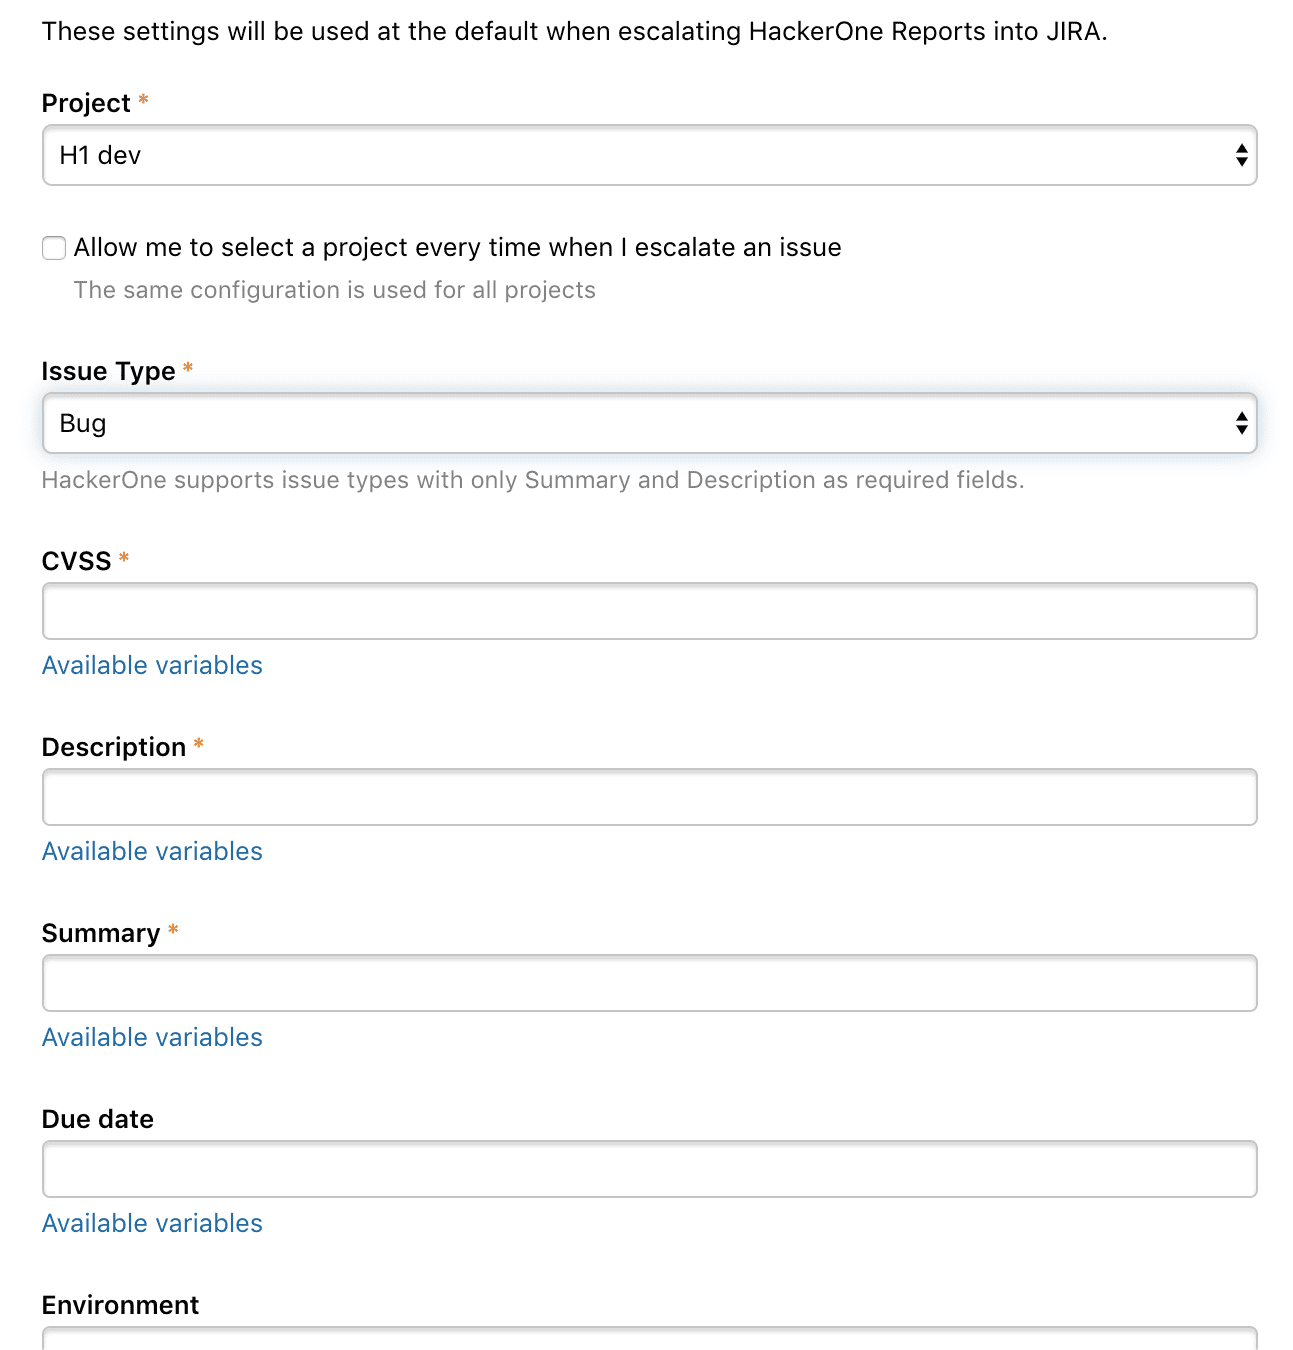Click the Environment field label
The width and height of the screenshot is (1293, 1350).
[120, 1305]
